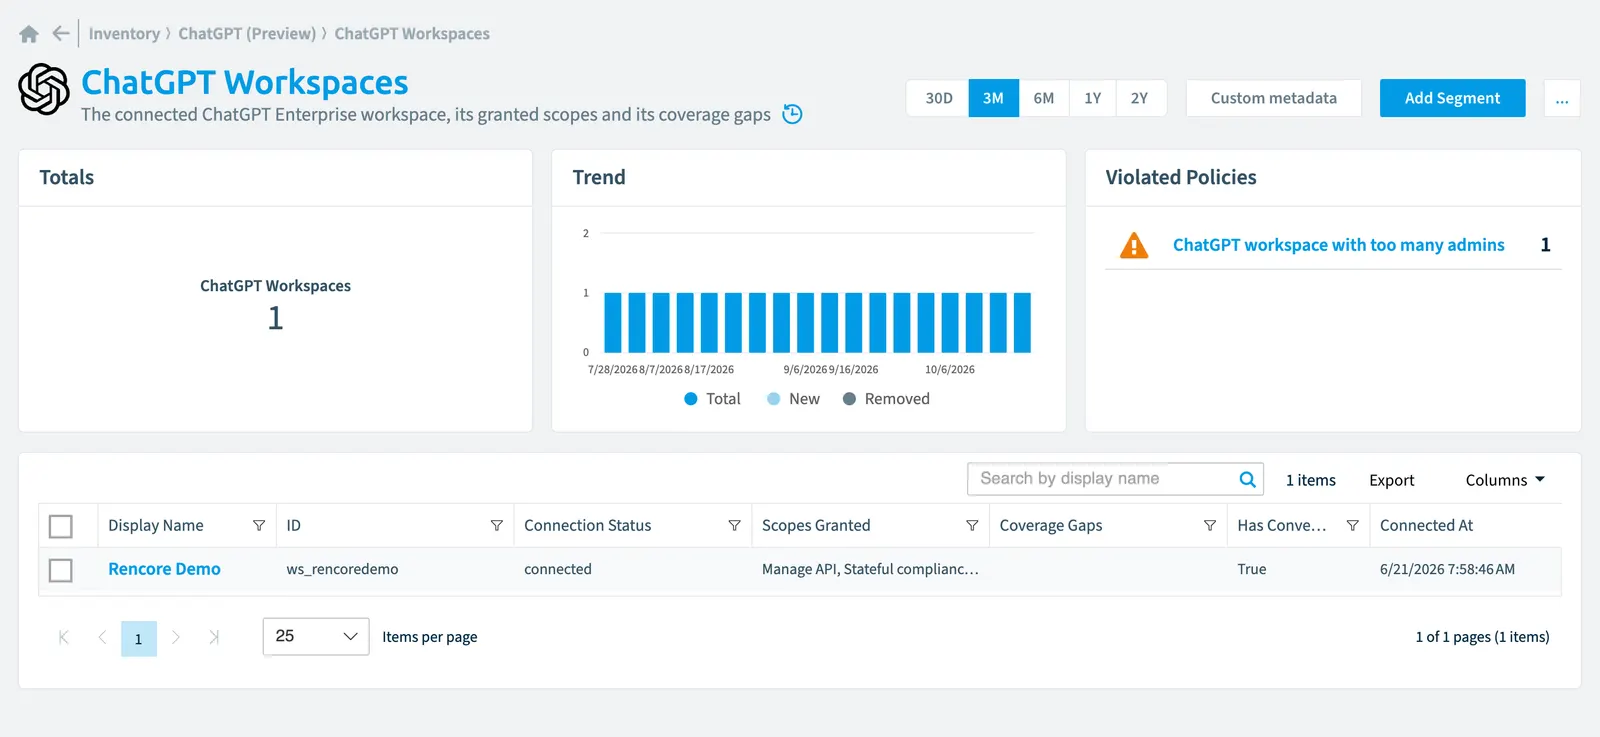
Task: Click the Custom metadata button
Action: [1274, 98]
